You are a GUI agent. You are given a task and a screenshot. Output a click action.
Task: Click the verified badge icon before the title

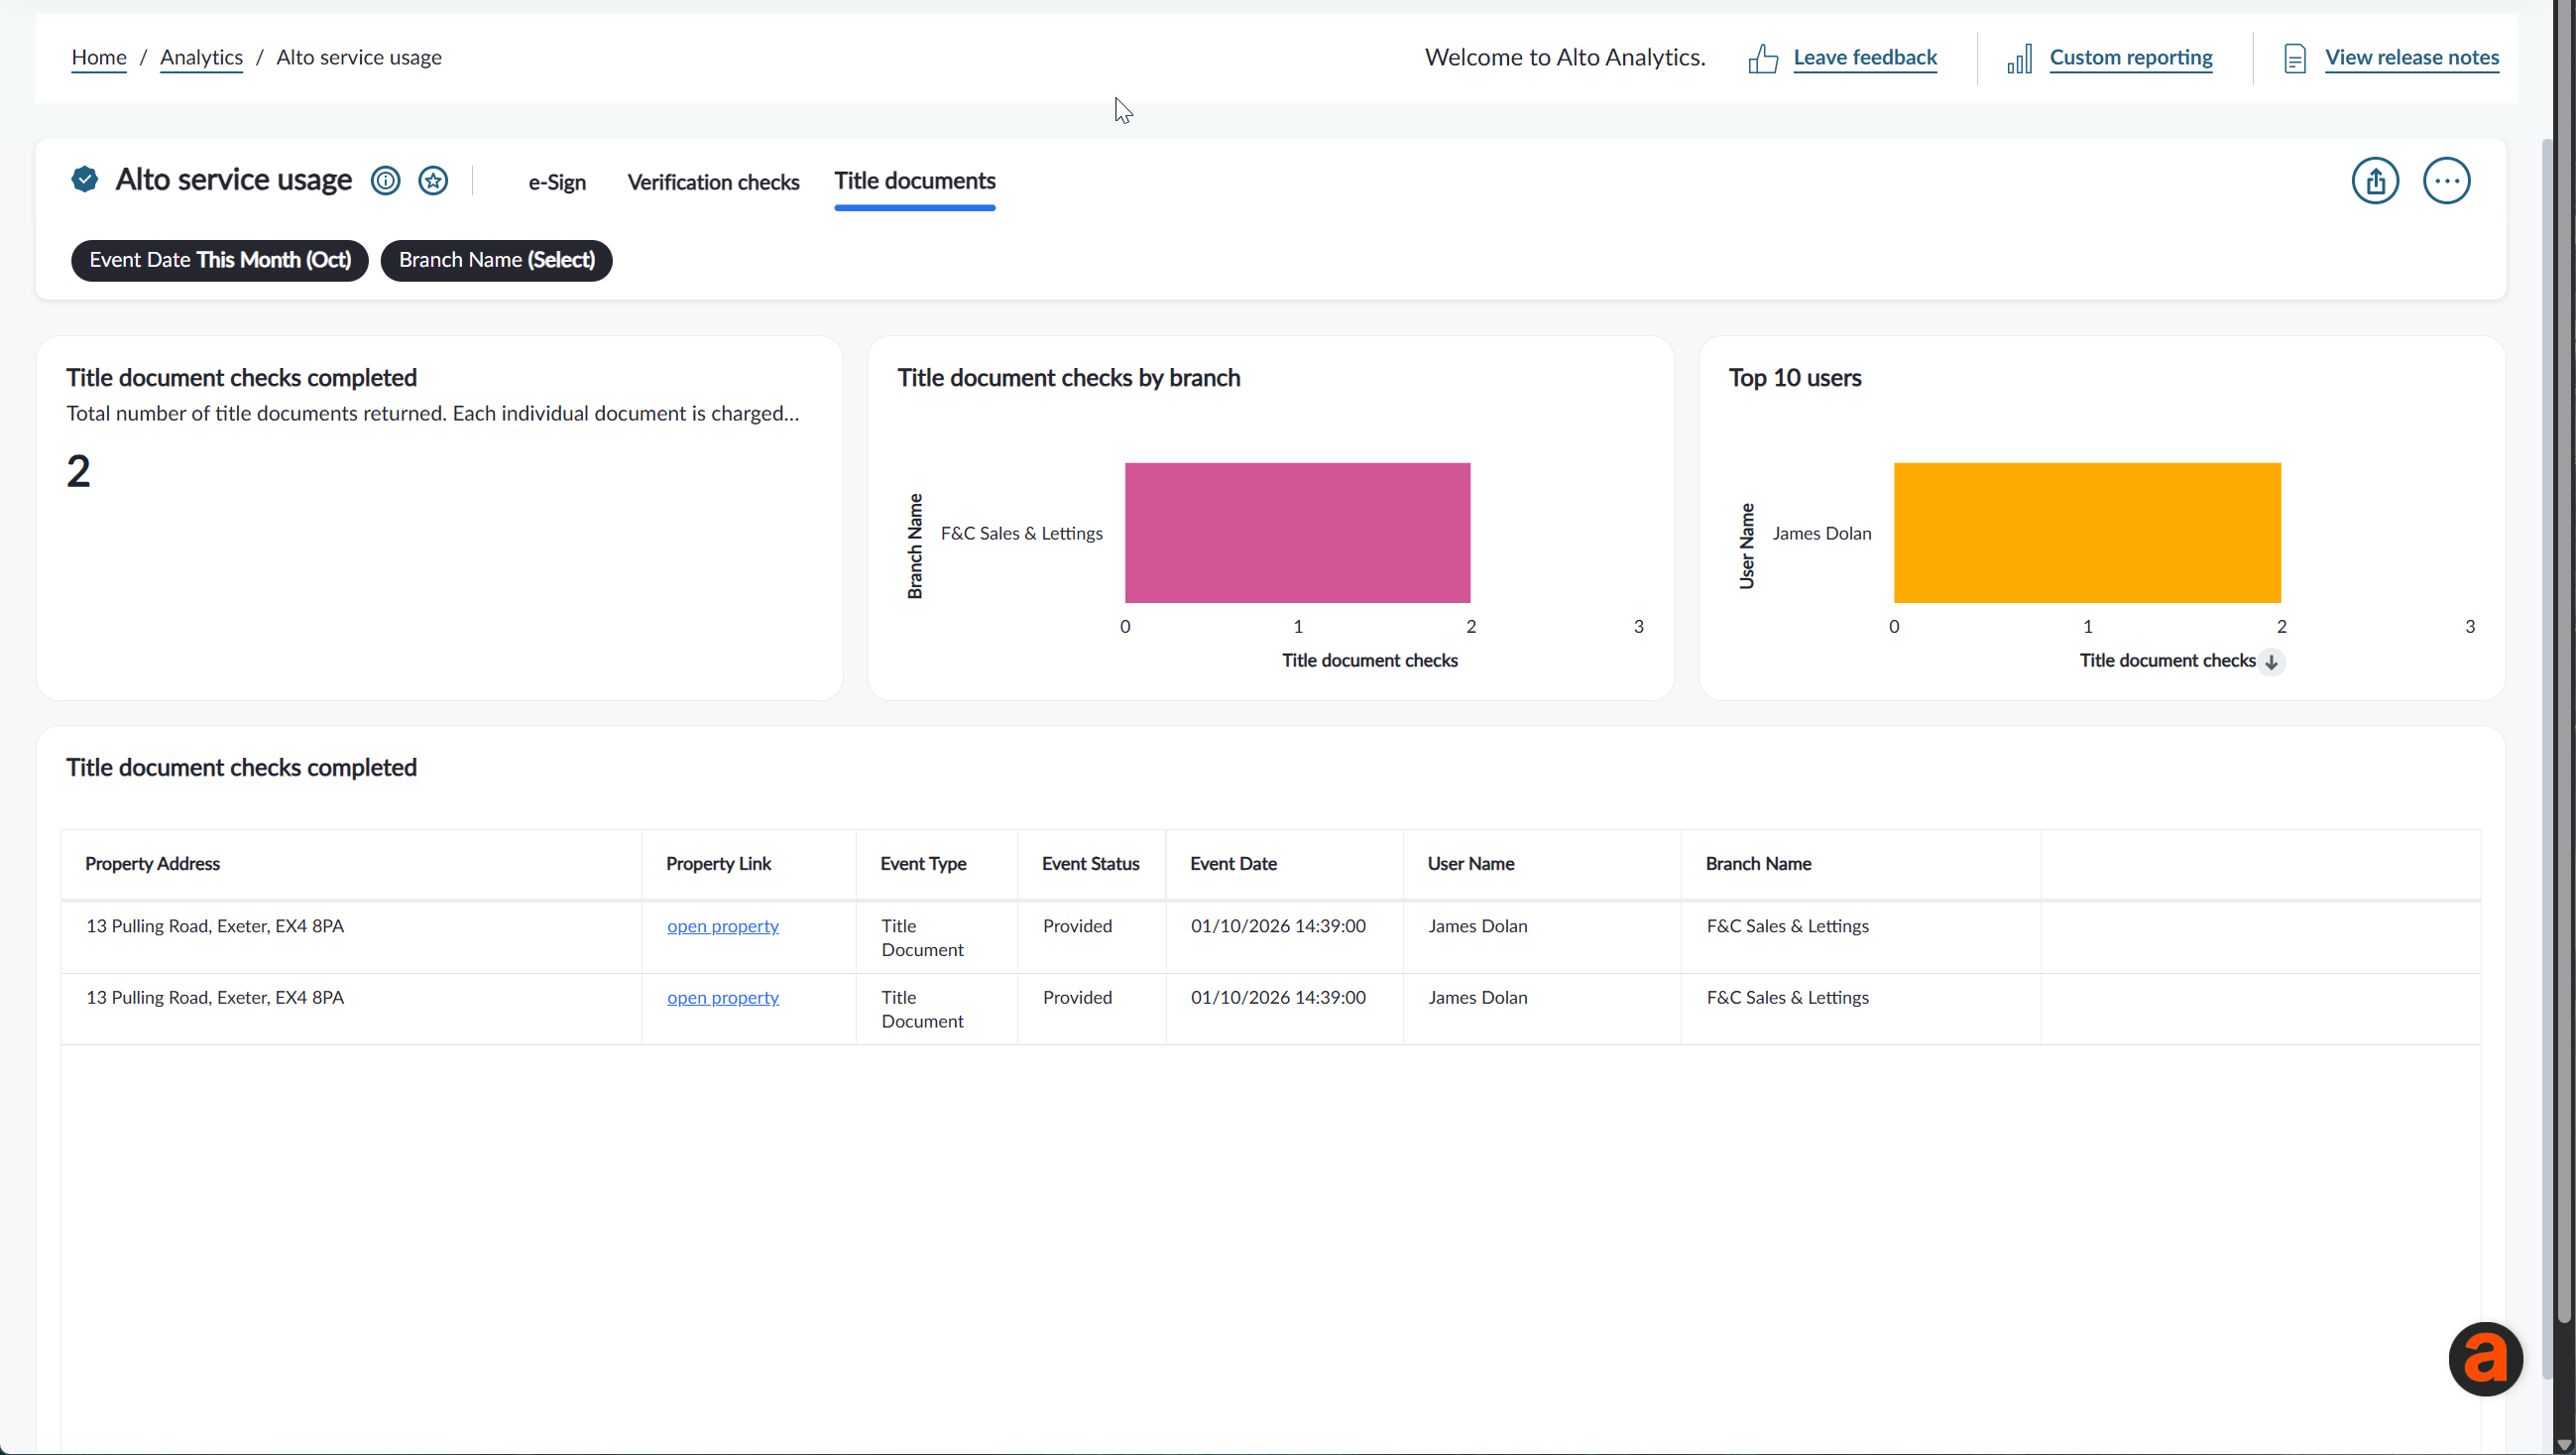pos(85,180)
